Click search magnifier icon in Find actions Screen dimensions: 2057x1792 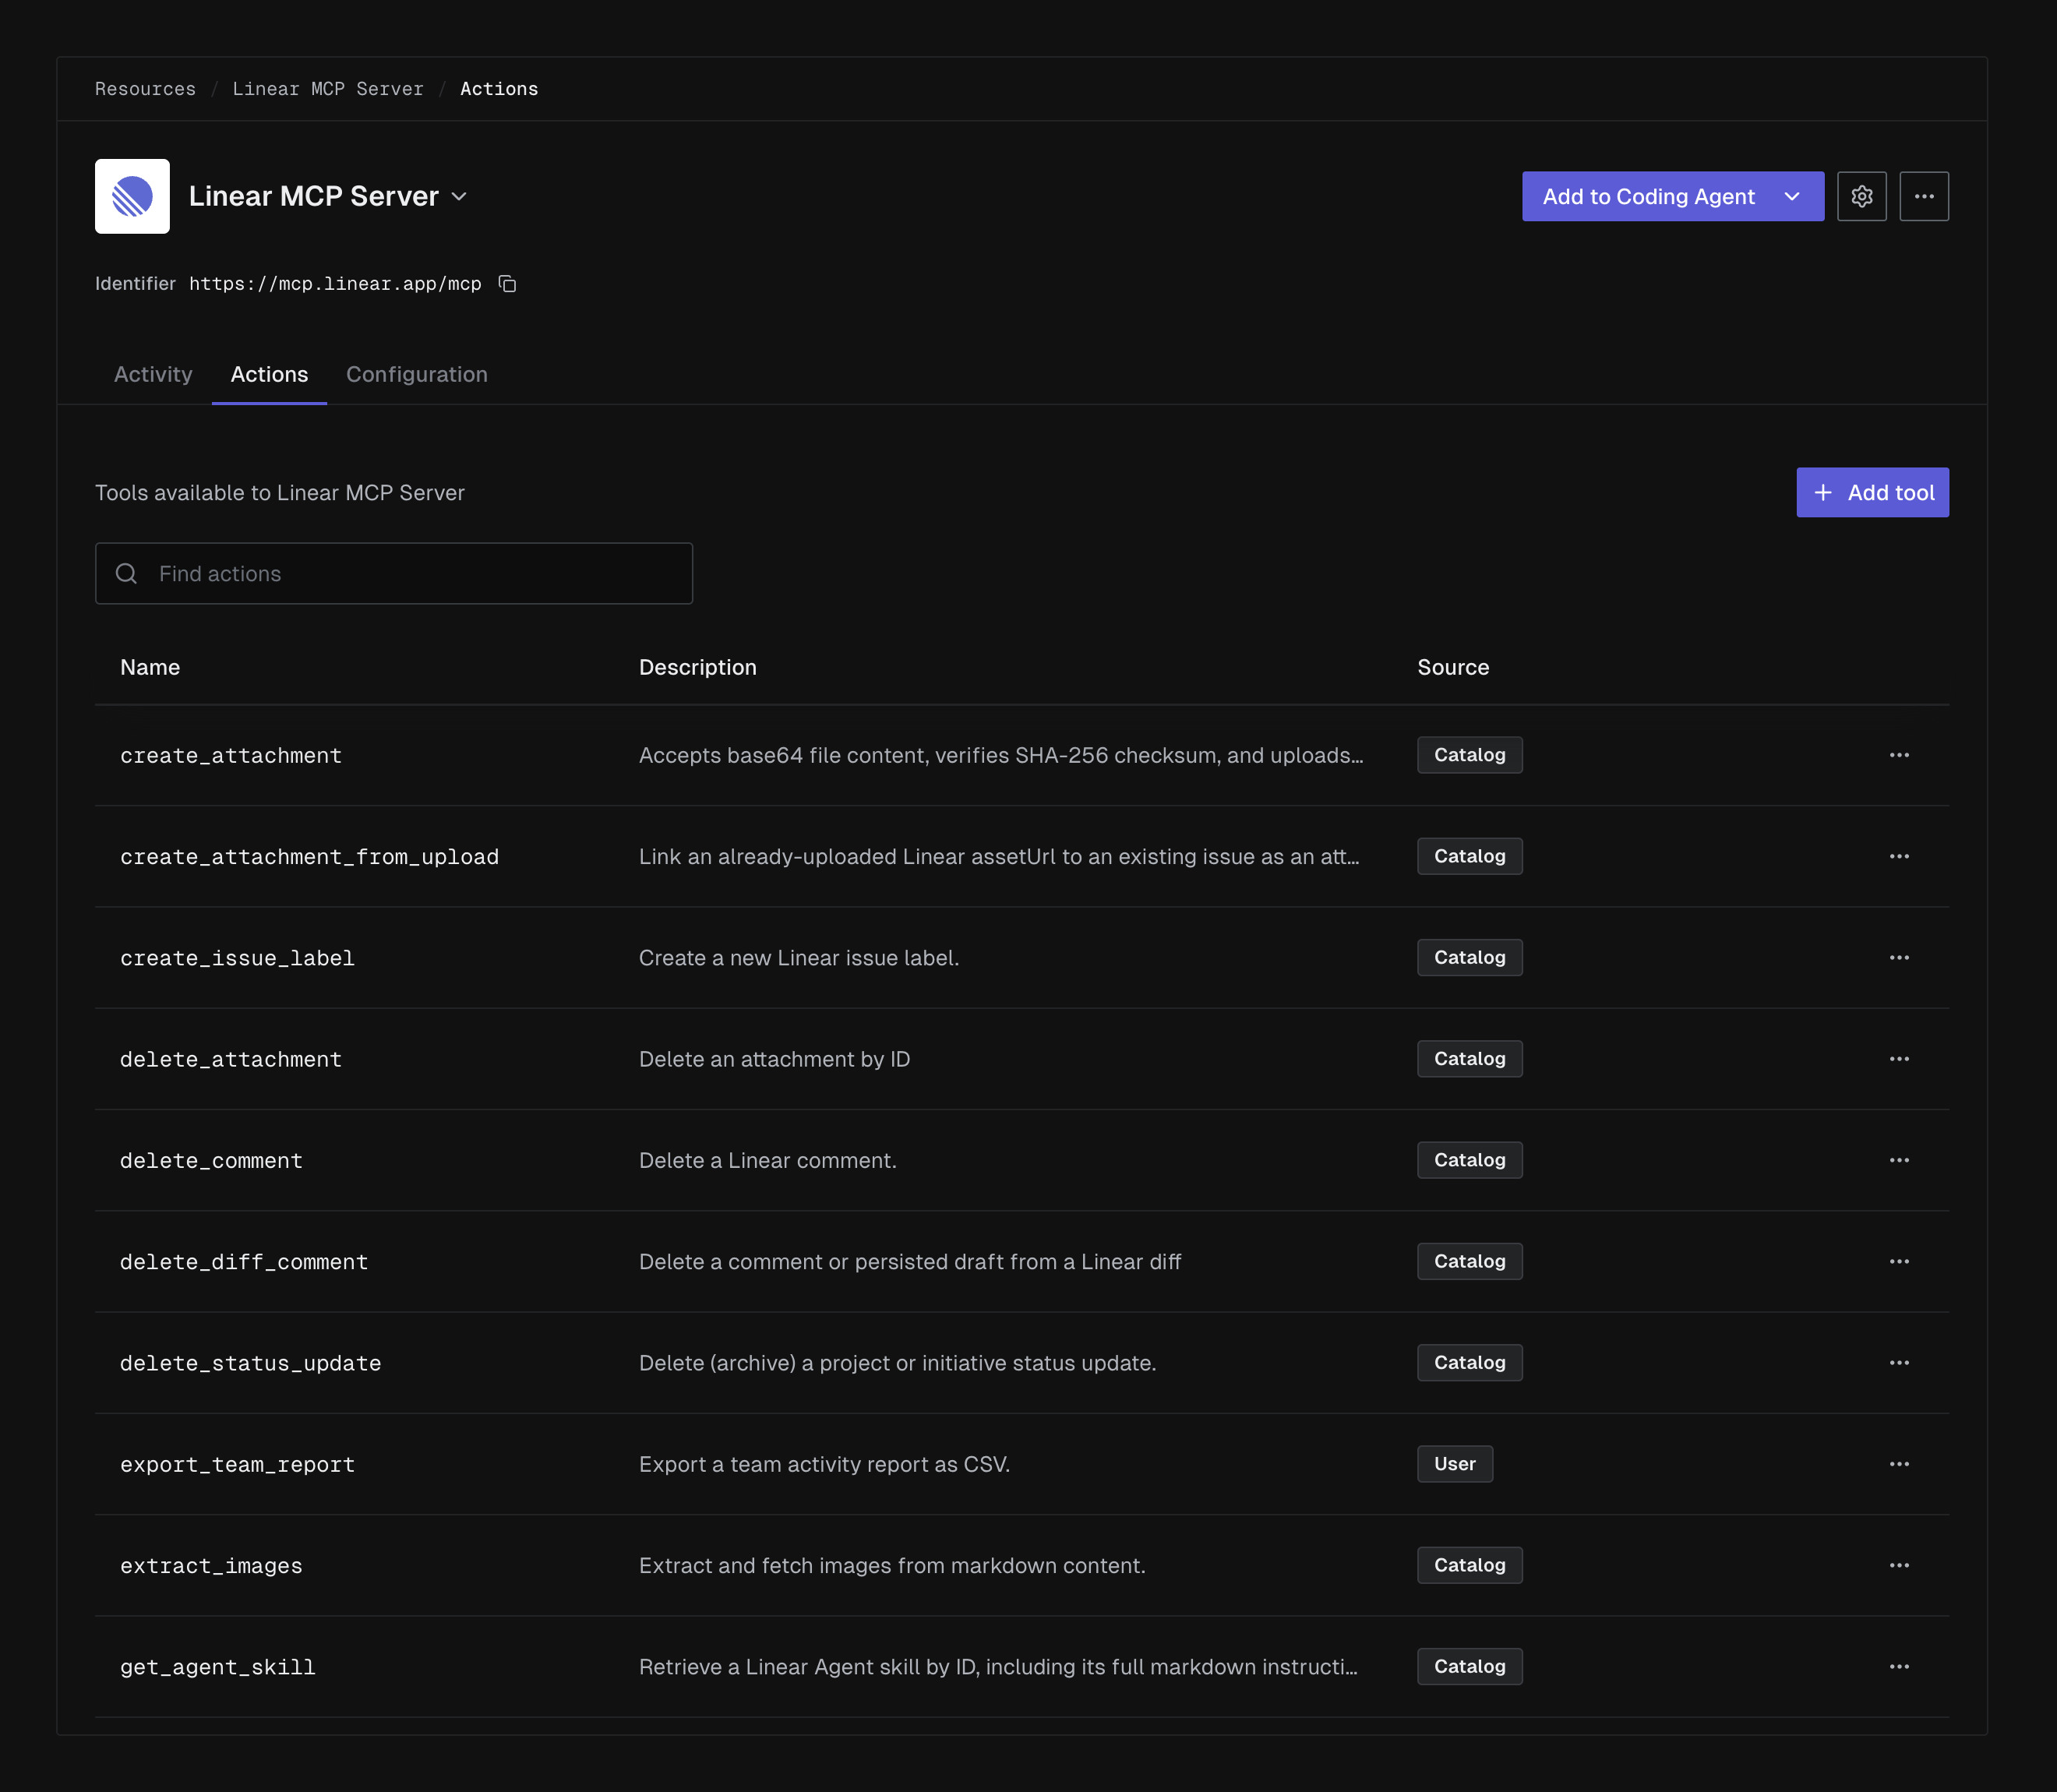127,574
